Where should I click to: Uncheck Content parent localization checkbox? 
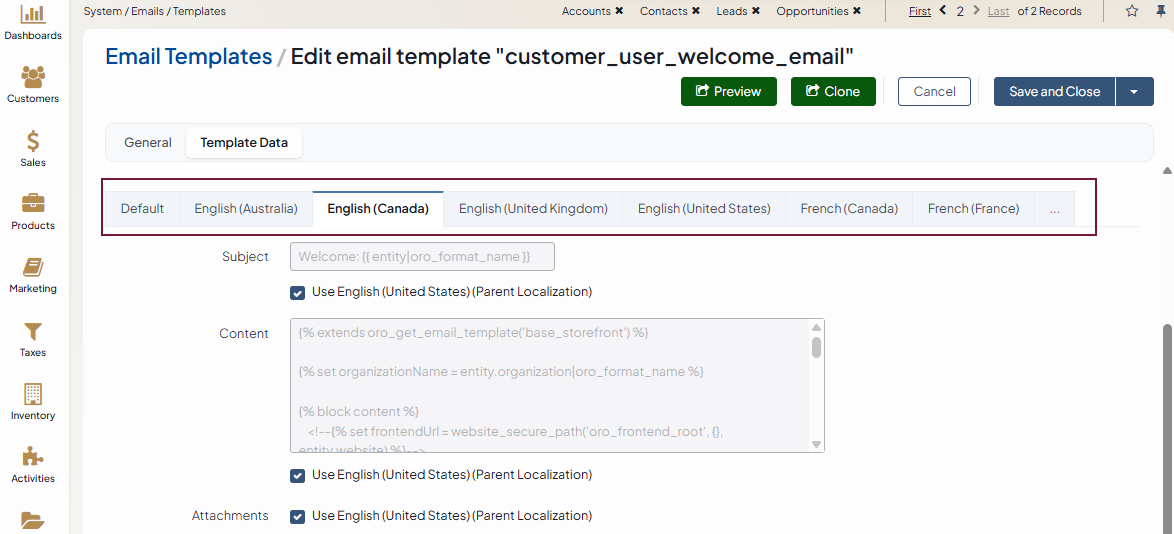[297, 476]
